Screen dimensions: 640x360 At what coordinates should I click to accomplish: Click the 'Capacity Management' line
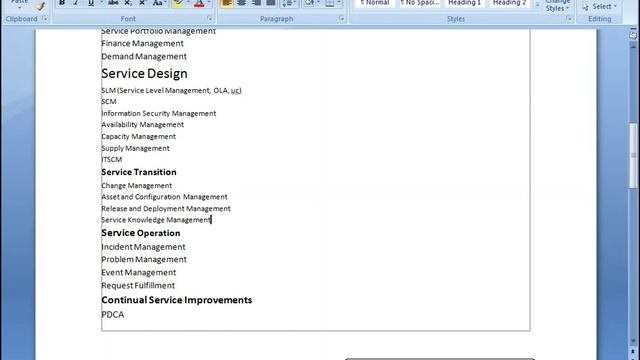(x=138, y=136)
